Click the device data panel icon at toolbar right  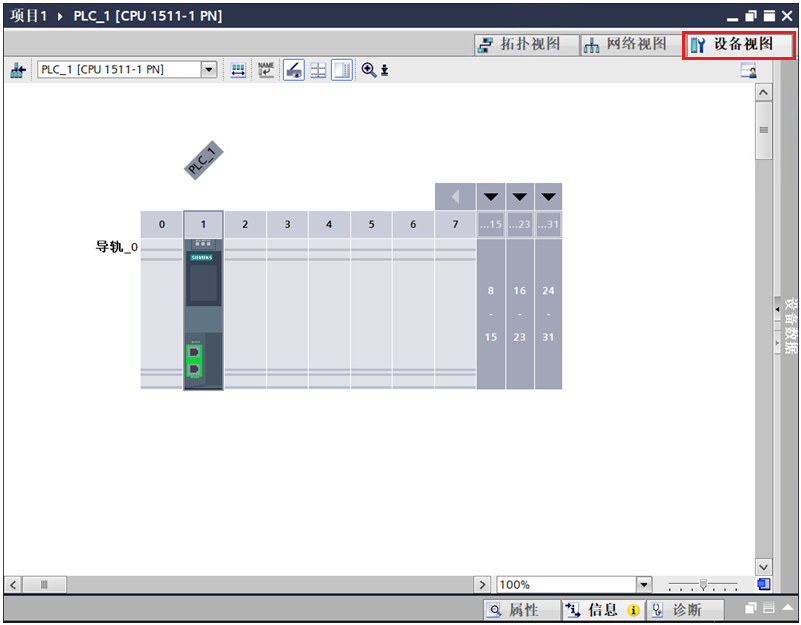749,71
